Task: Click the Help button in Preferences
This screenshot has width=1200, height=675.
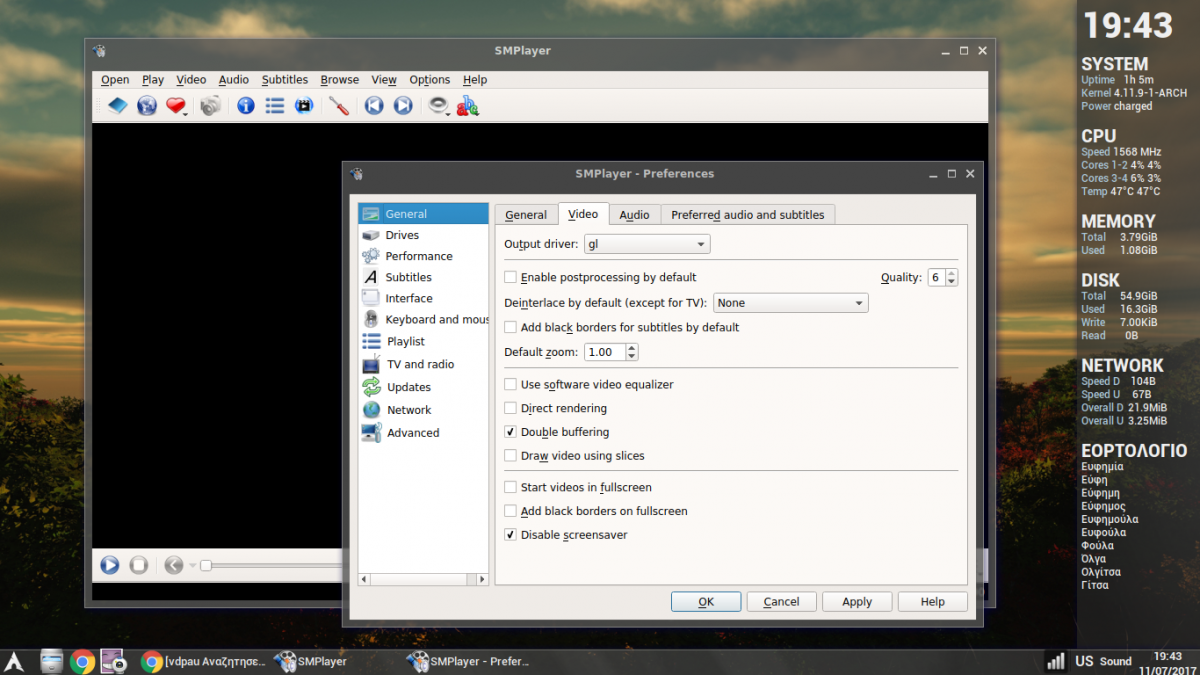Action: click(933, 602)
